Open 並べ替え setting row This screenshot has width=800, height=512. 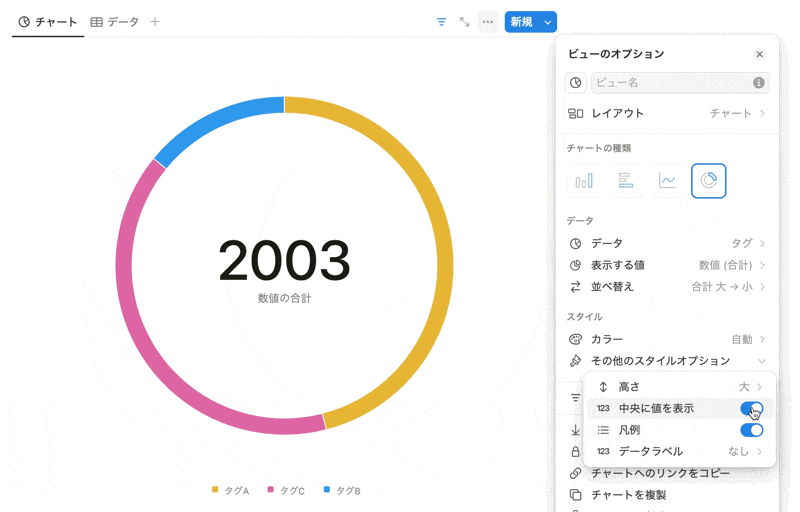(x=667, y=287)
